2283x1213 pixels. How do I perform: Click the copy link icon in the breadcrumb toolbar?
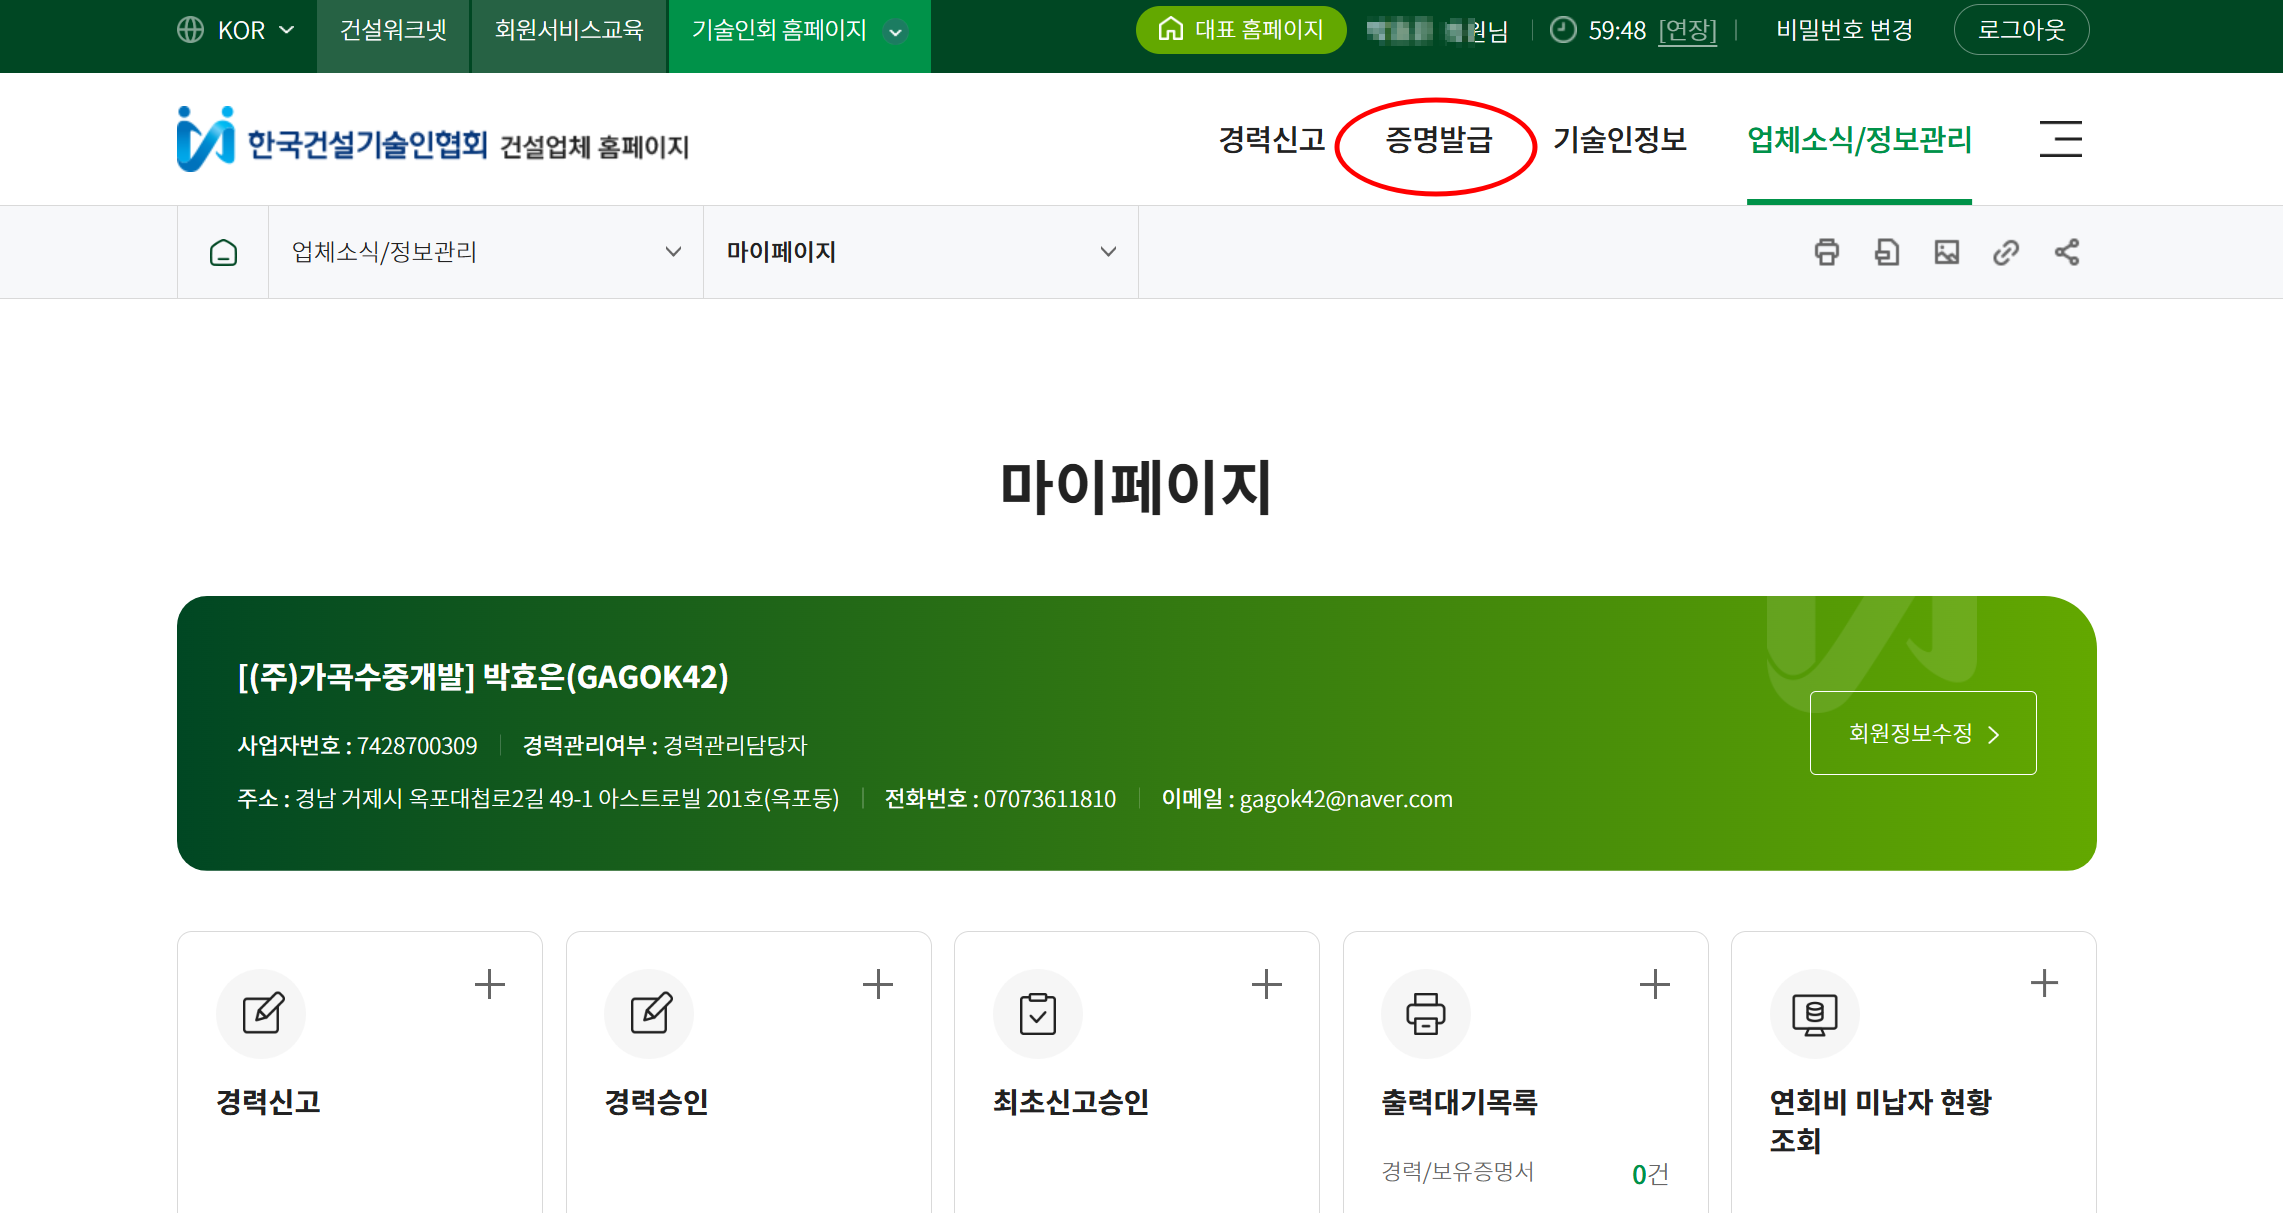pos(2006,252)
